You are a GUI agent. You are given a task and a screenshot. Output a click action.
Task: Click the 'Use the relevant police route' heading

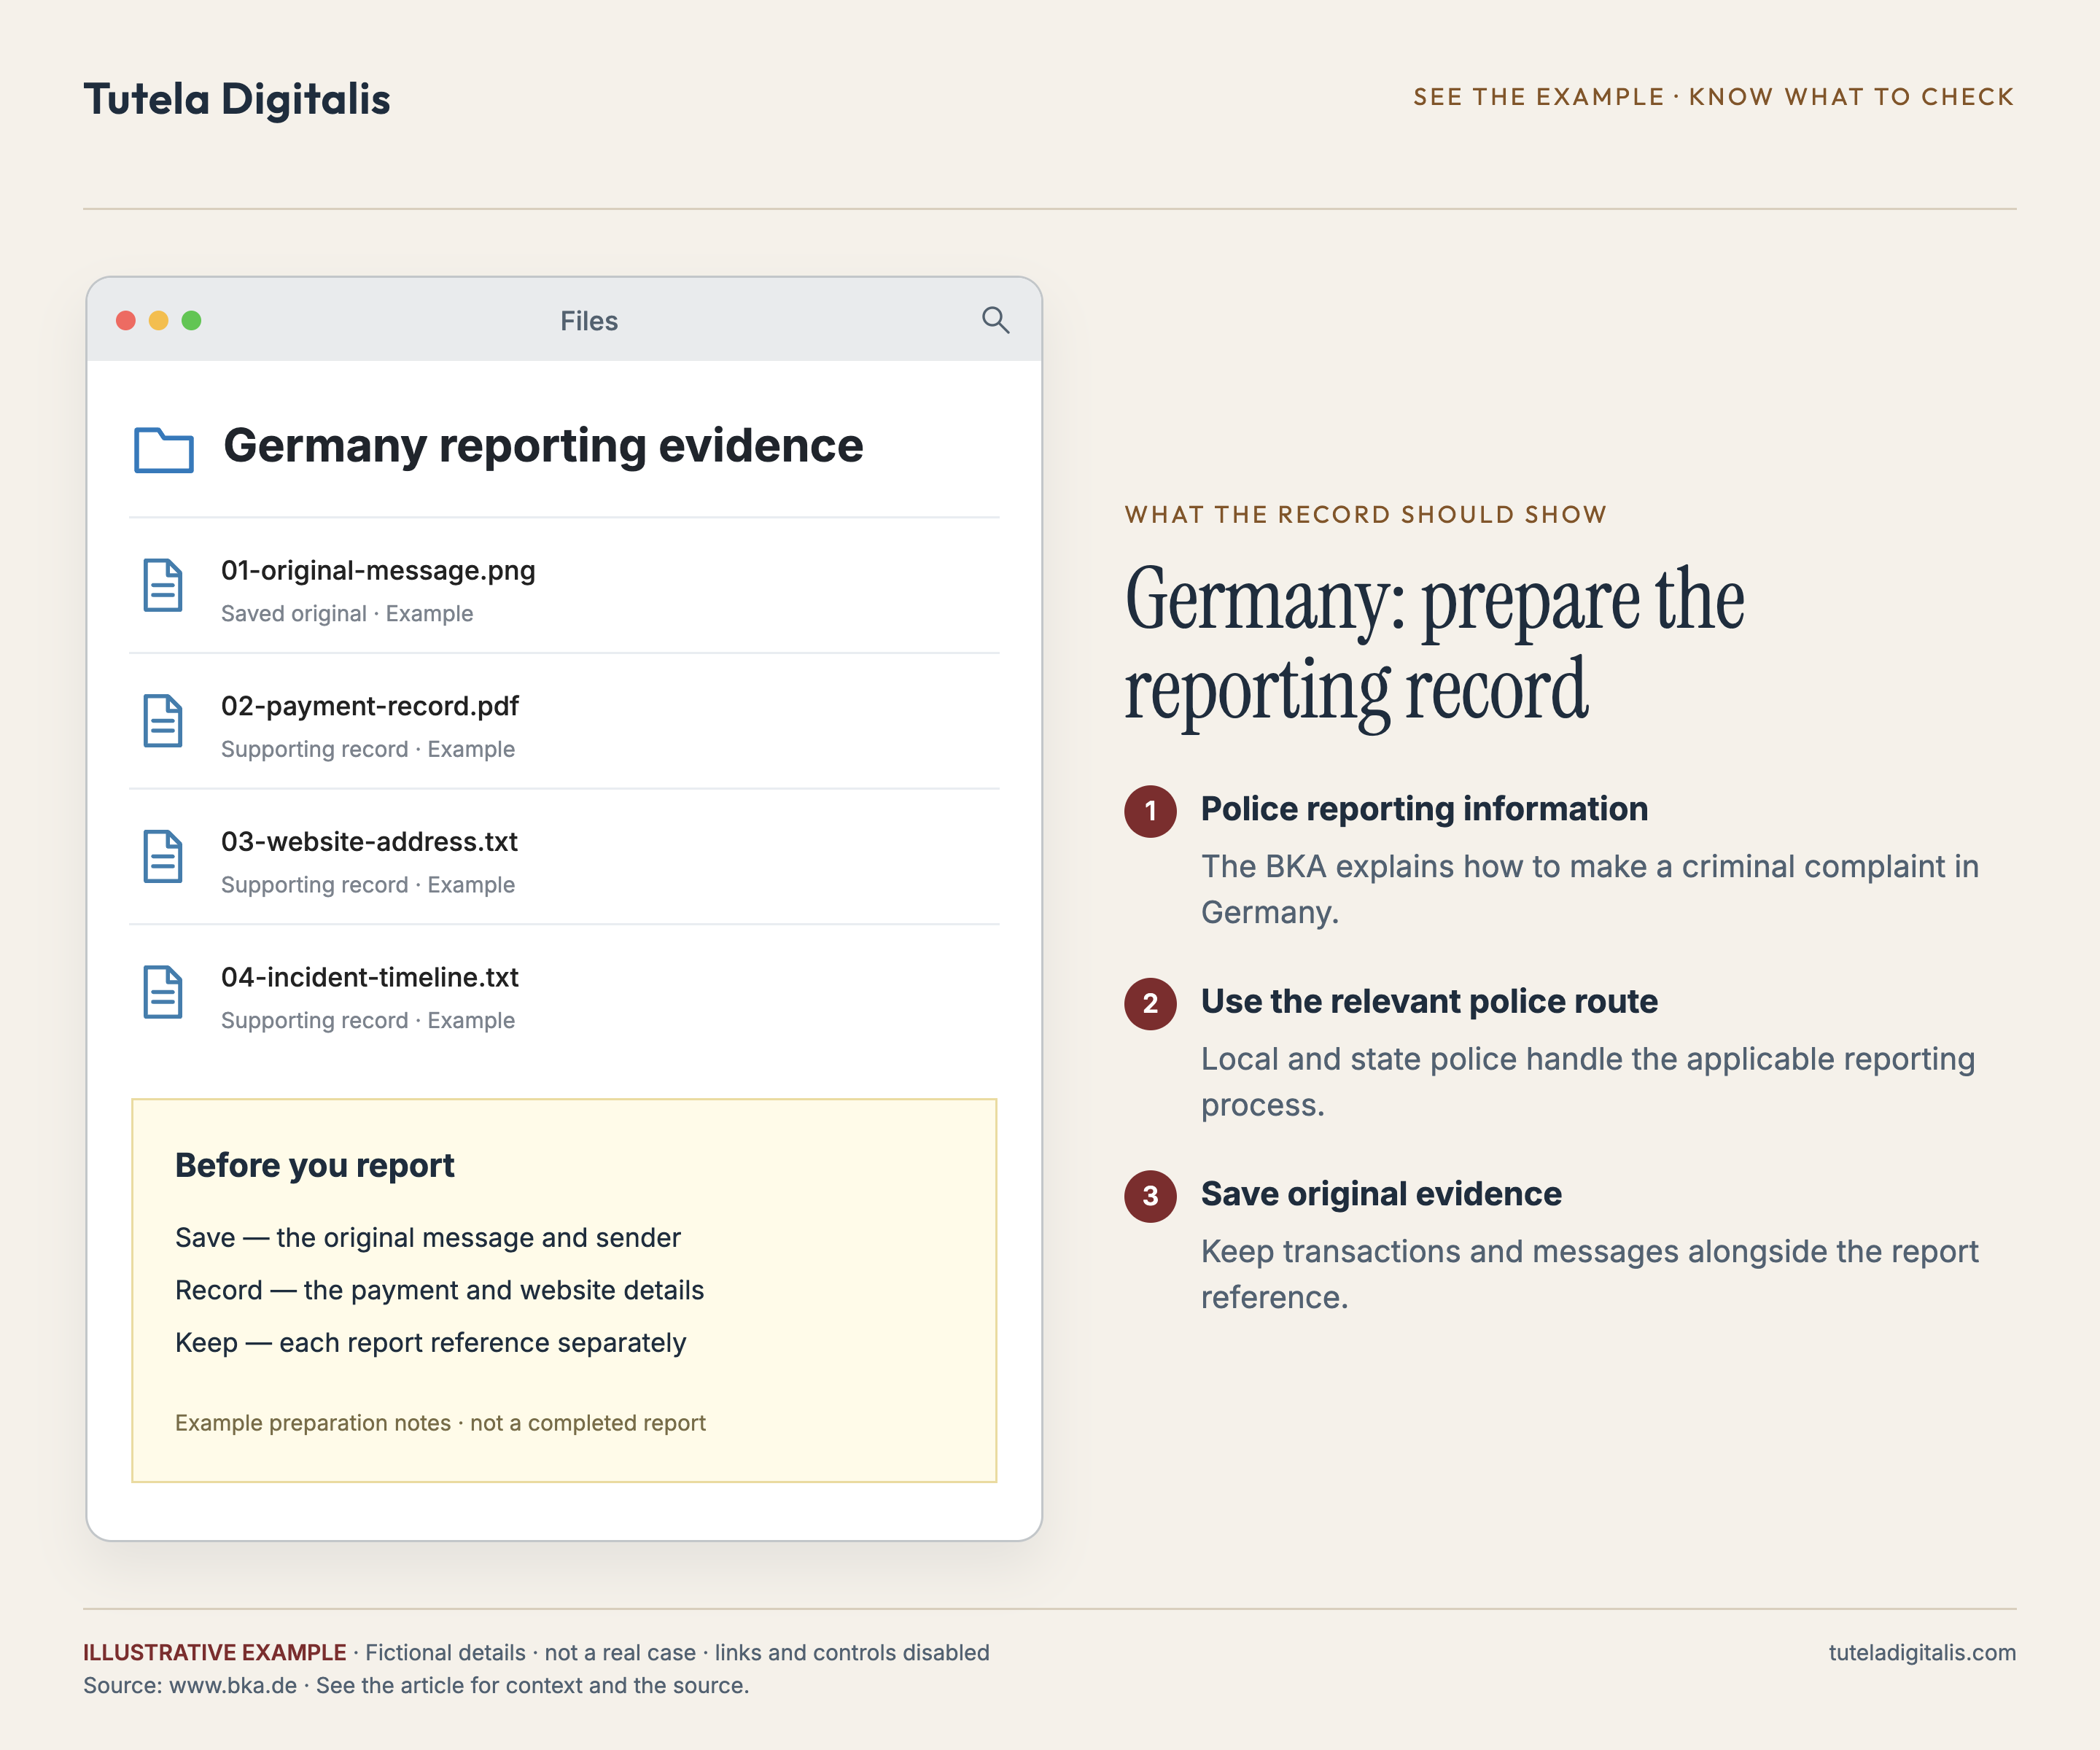[1429, 1002]
